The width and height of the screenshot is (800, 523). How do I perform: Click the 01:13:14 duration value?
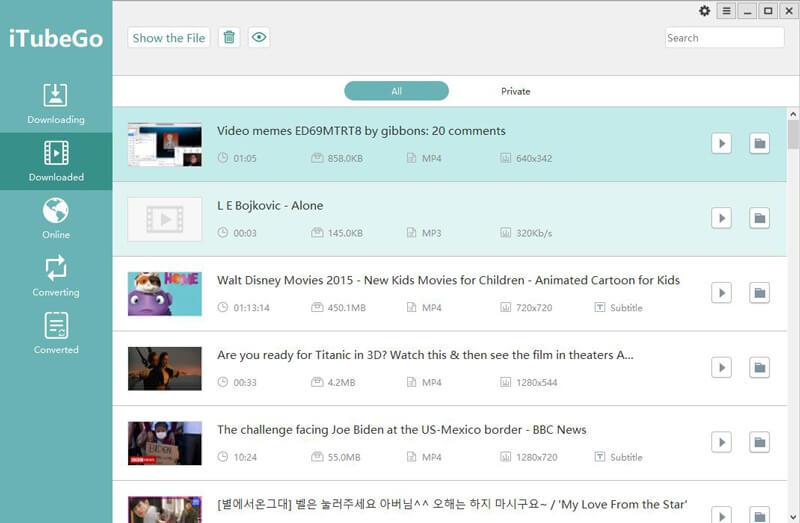(251, 308)
